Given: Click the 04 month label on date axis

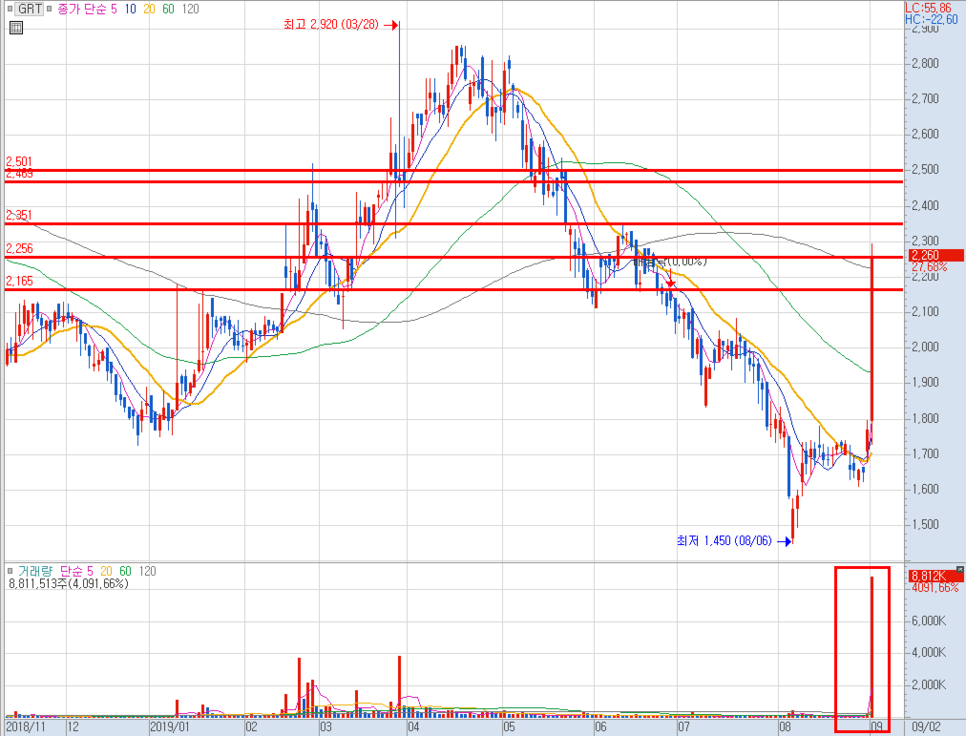Looking at the screenshot, I should click(x=413, y=727).
